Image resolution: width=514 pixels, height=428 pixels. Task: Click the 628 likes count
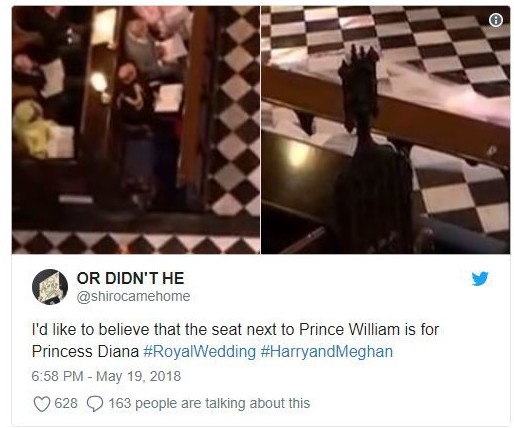66,403
